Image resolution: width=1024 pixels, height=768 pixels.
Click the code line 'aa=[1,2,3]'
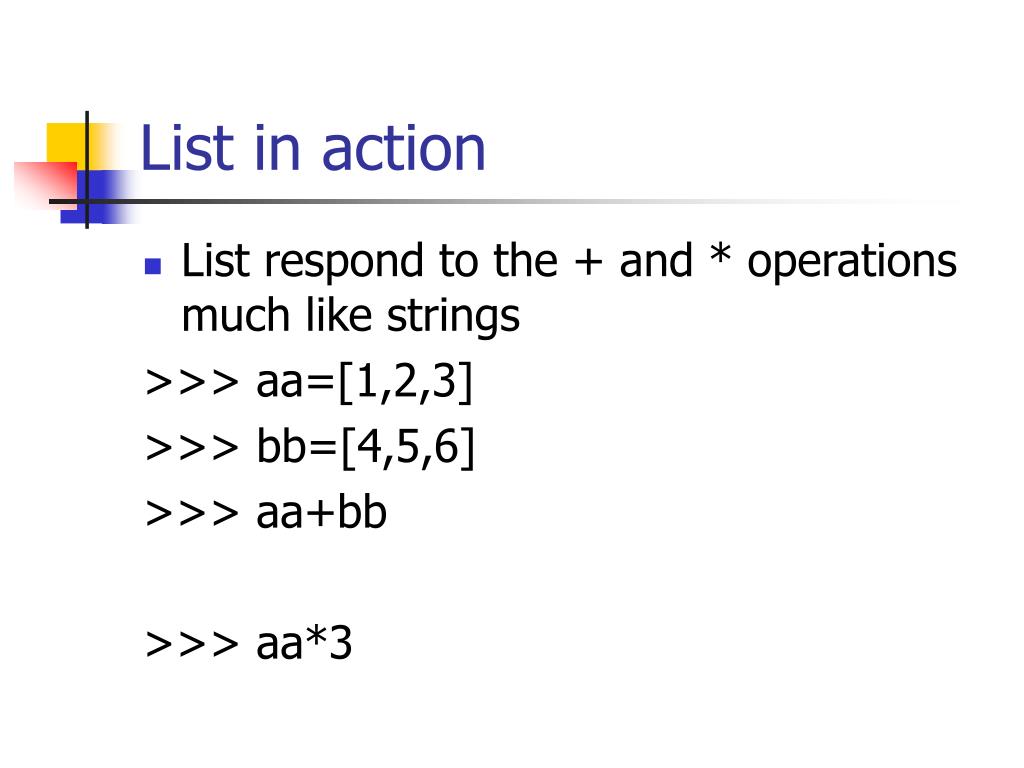[364, 382]
